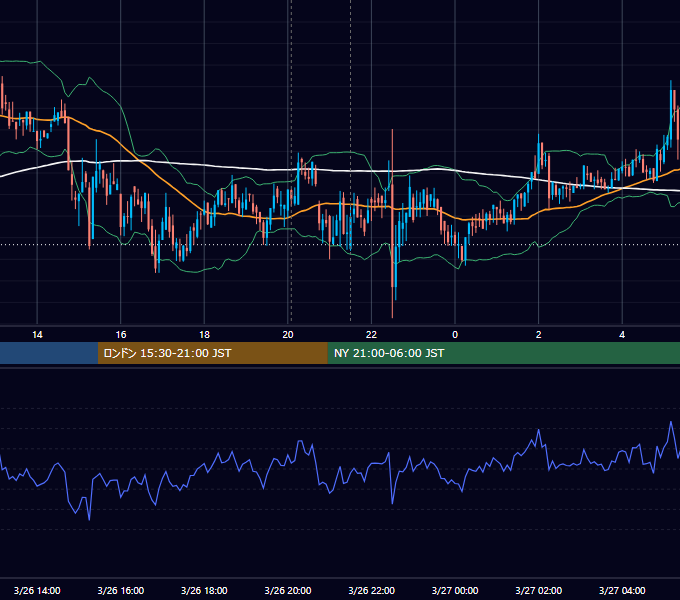Click the 18 hour axis label
Viewport: 680px width, 600px height.
click(204, 335)
